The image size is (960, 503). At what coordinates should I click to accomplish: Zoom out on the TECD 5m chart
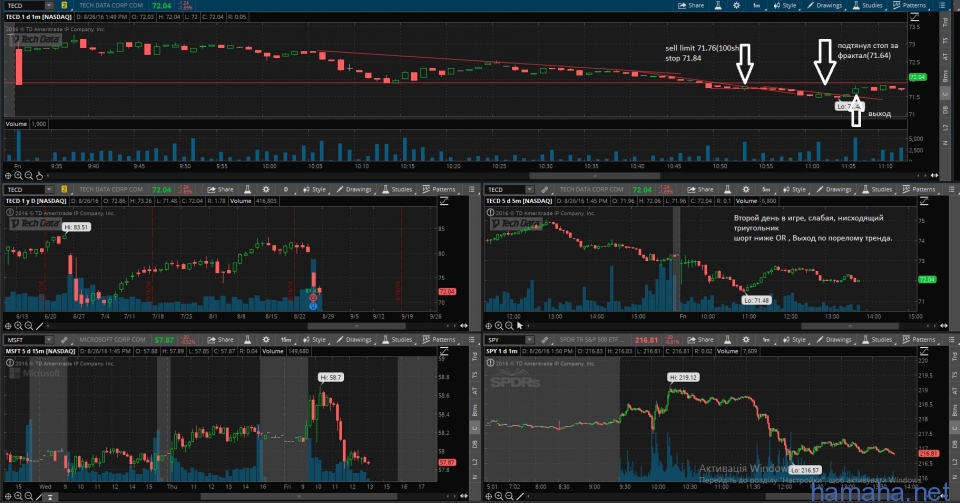click(509, 326)
